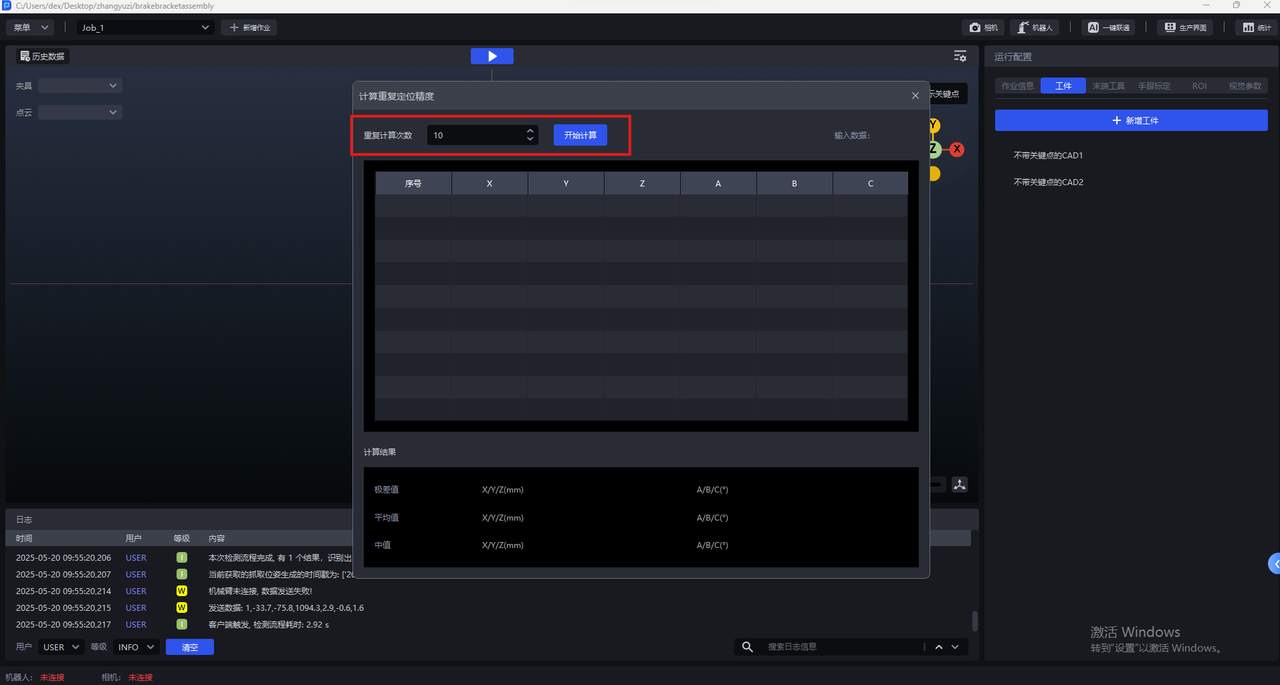The width and height of the screenshot is (1280, 685).
Task: Select the 工件 tab
Action: coord(1063,86)
